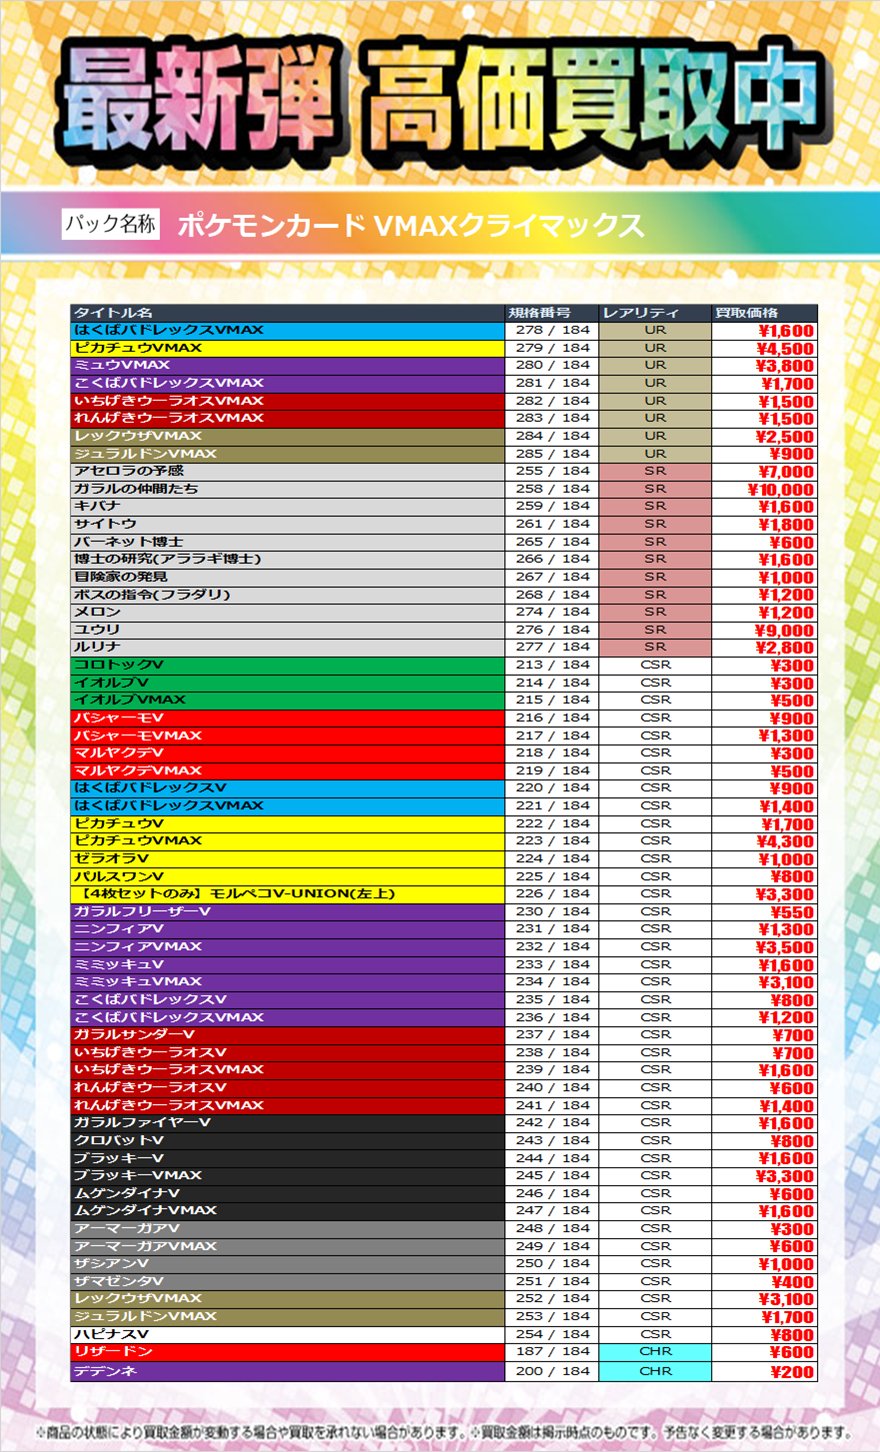This screenshot has height=1452, width=880.
Task: Click the ¥2,800 price cell
Action: [765, 647]
